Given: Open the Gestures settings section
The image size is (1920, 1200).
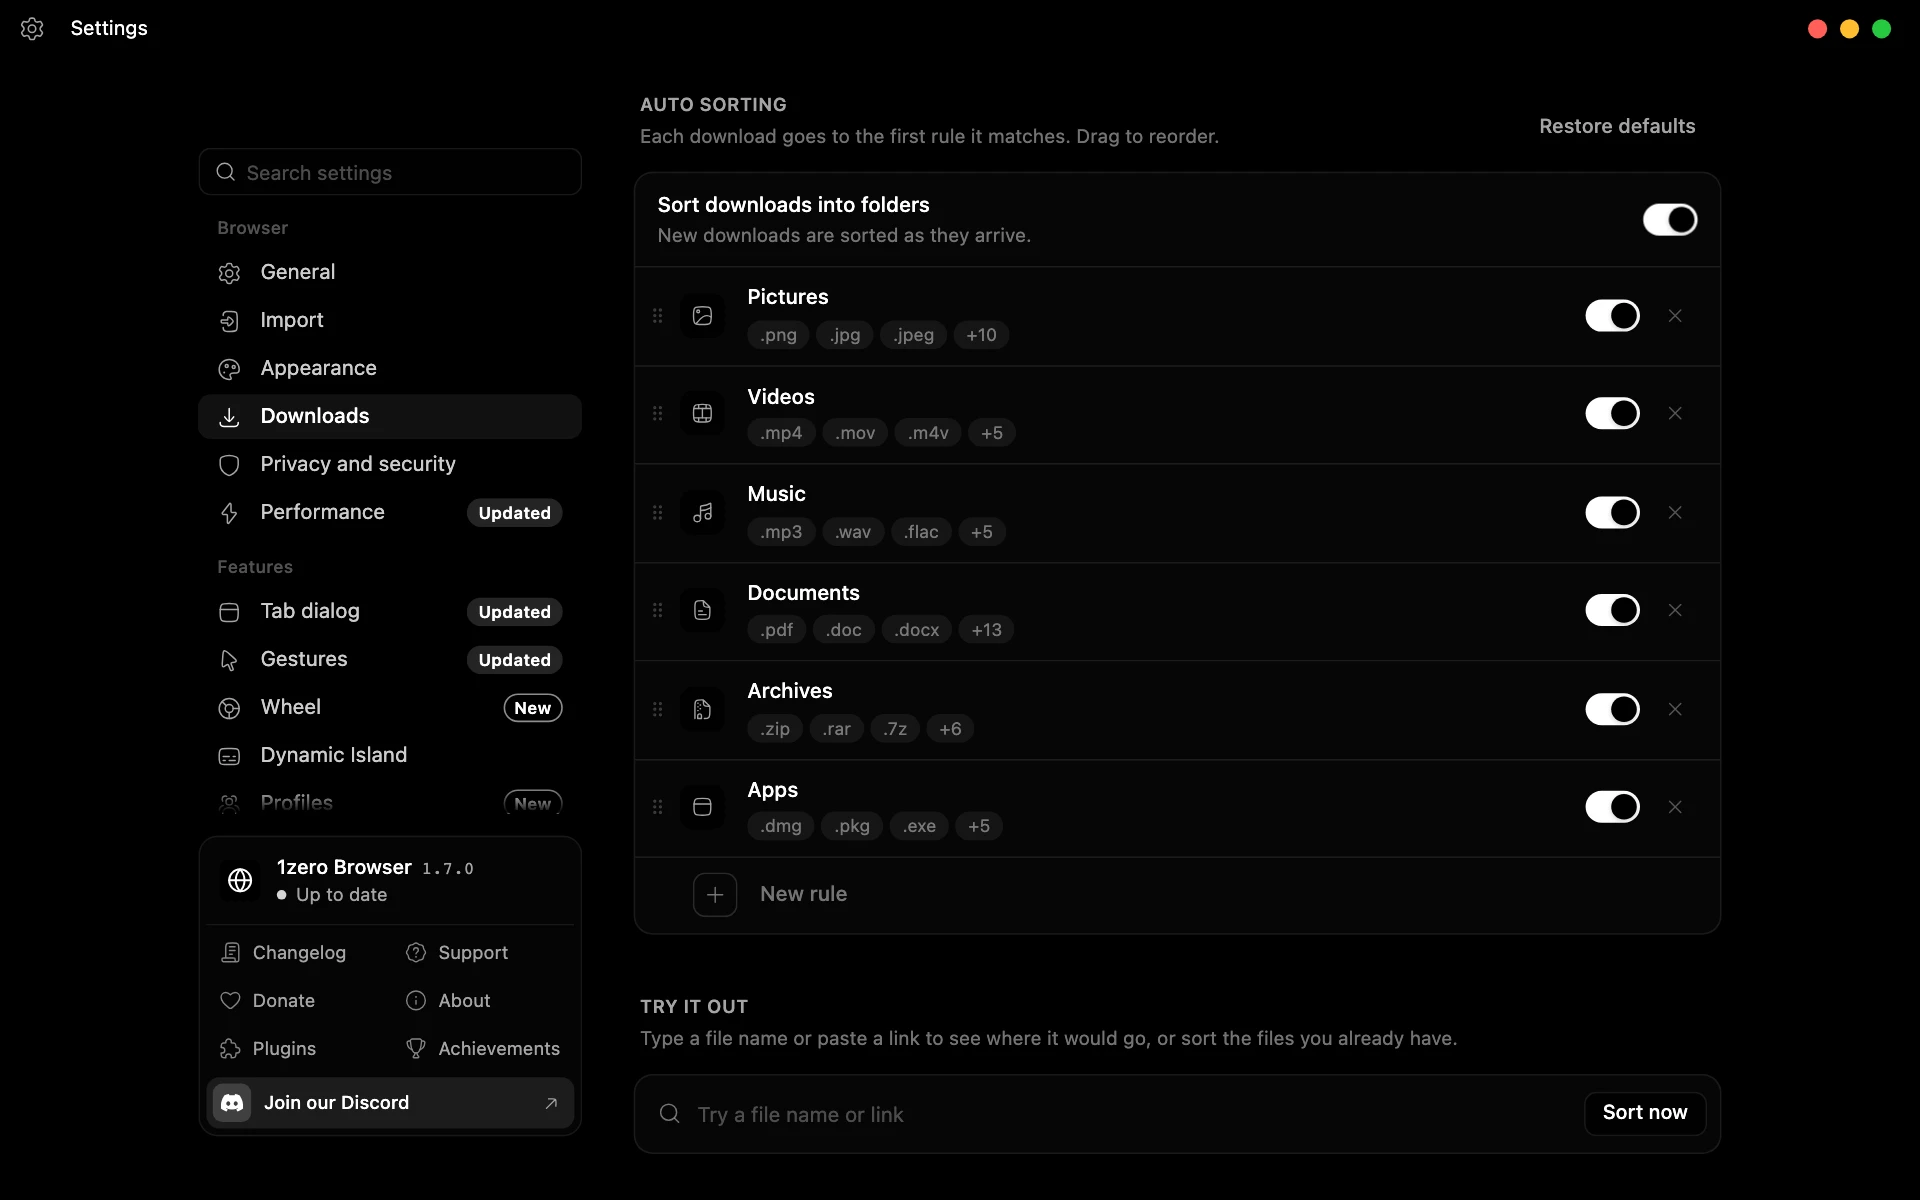Looking at the screenshot, I should pyautogui.click(x=390, y=659).
